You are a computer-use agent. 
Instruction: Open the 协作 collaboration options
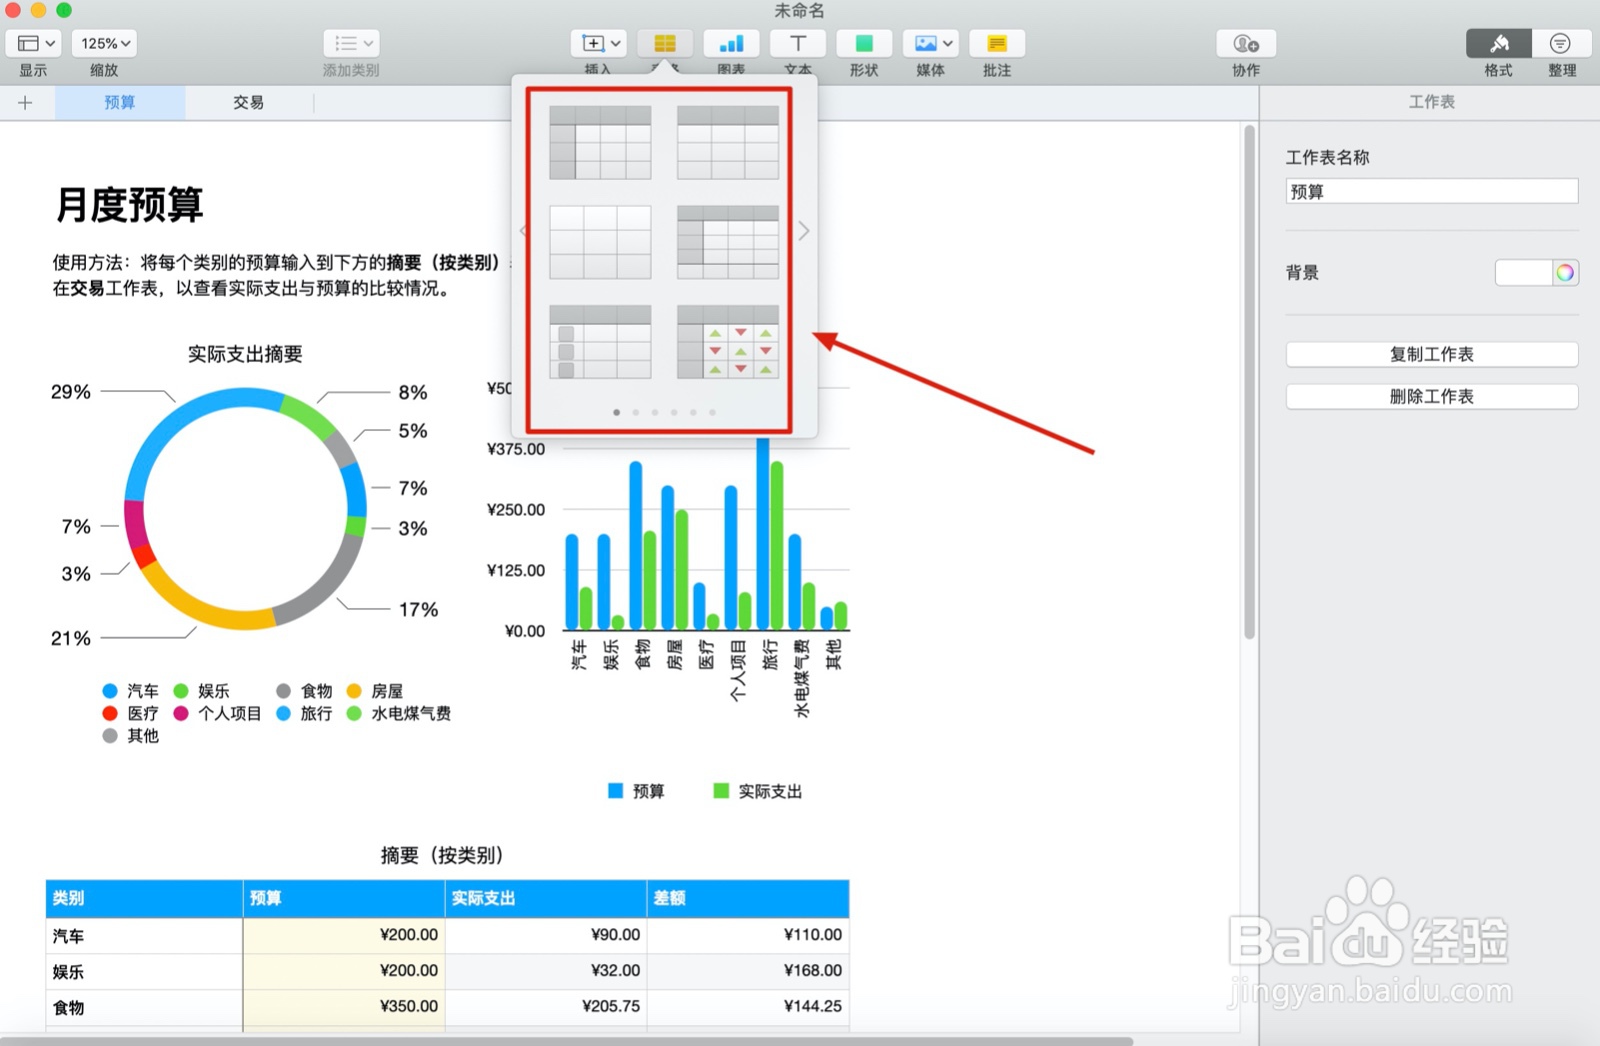pyautogui.click(x=1245, y=43)
